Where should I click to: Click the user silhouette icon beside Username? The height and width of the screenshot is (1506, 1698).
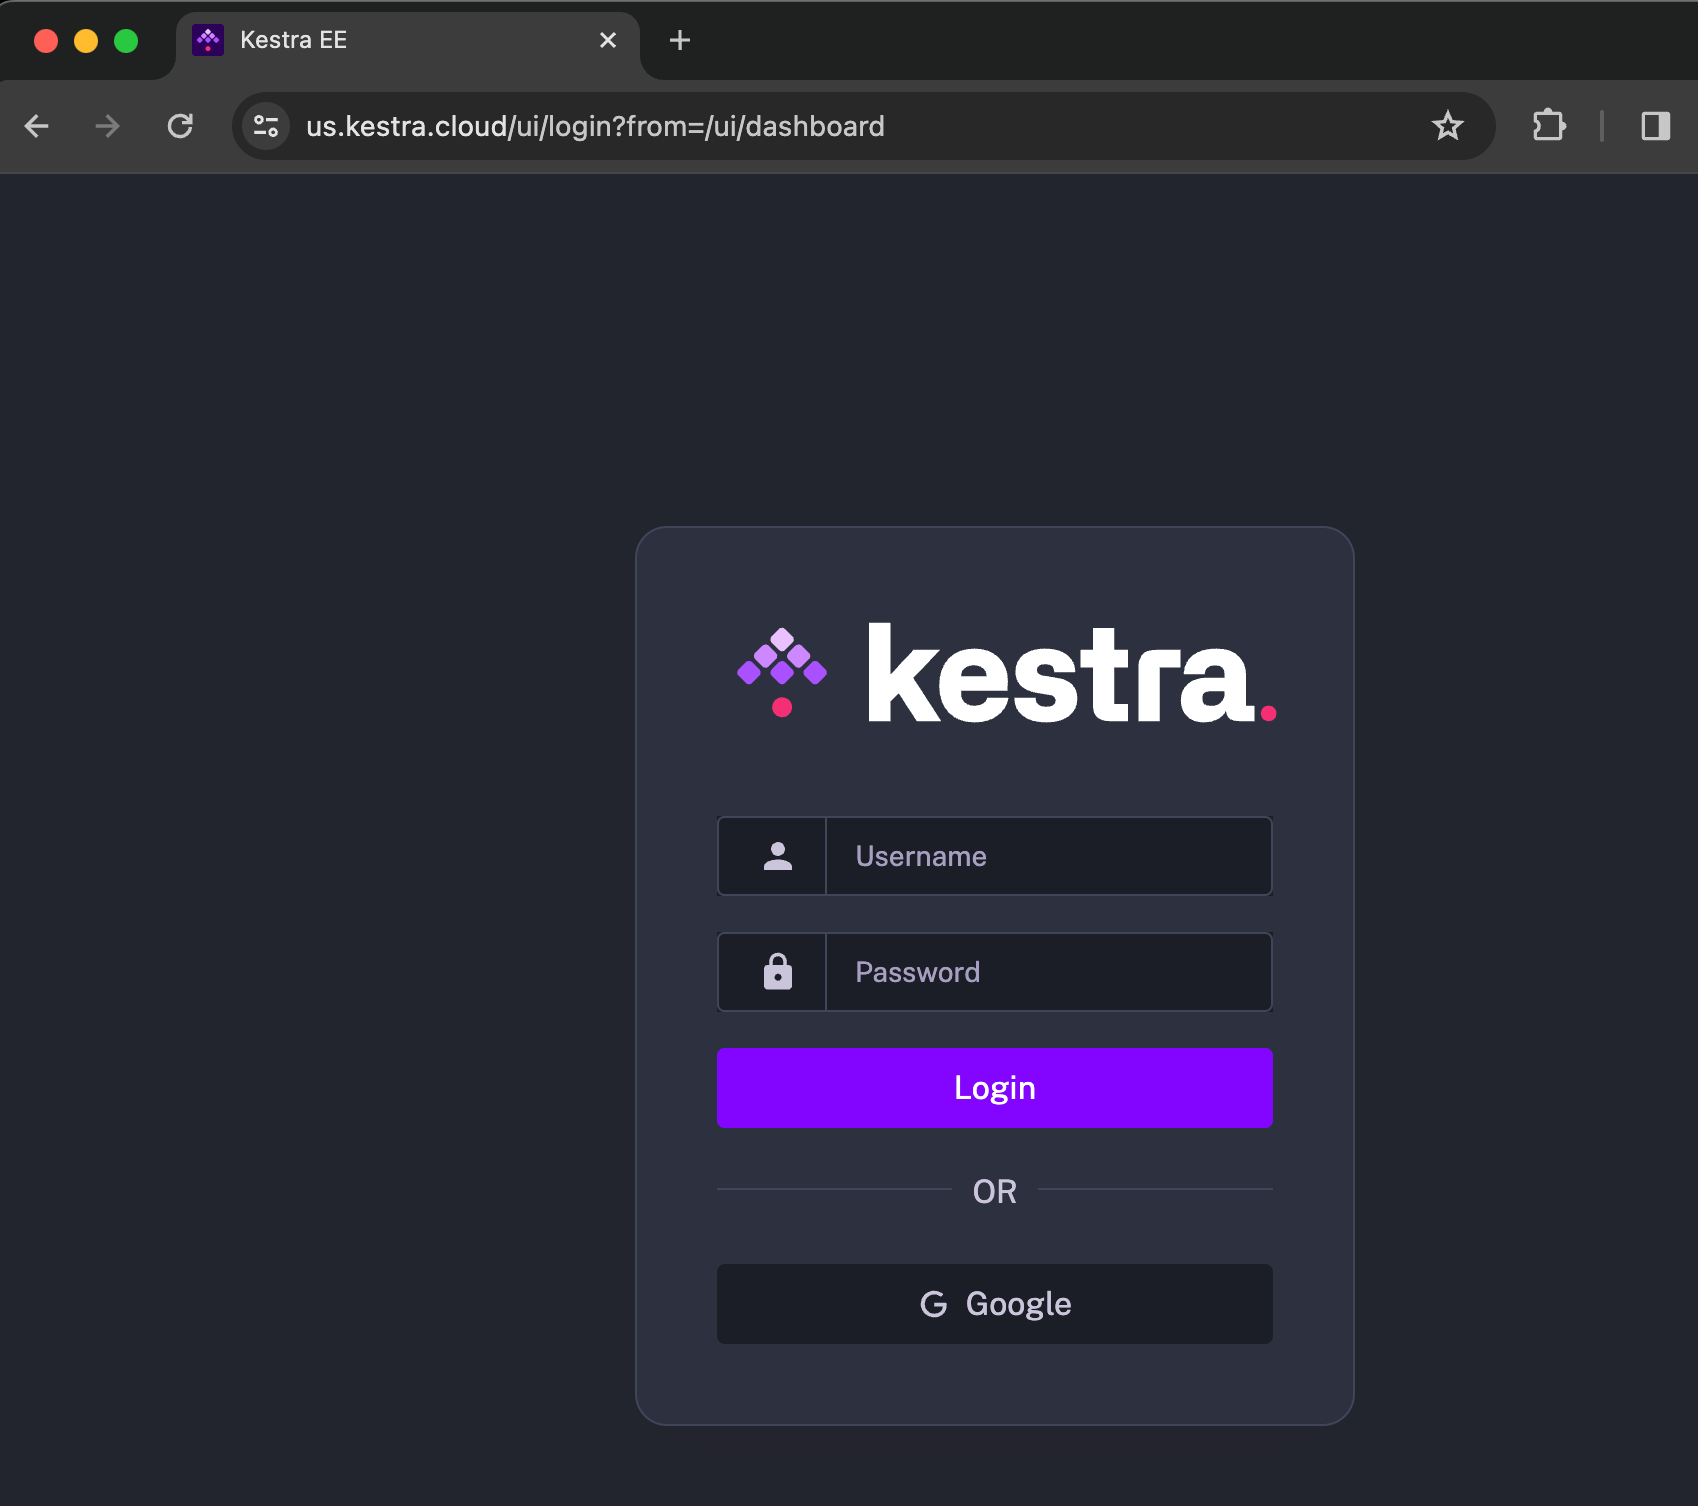coord(778,856)
